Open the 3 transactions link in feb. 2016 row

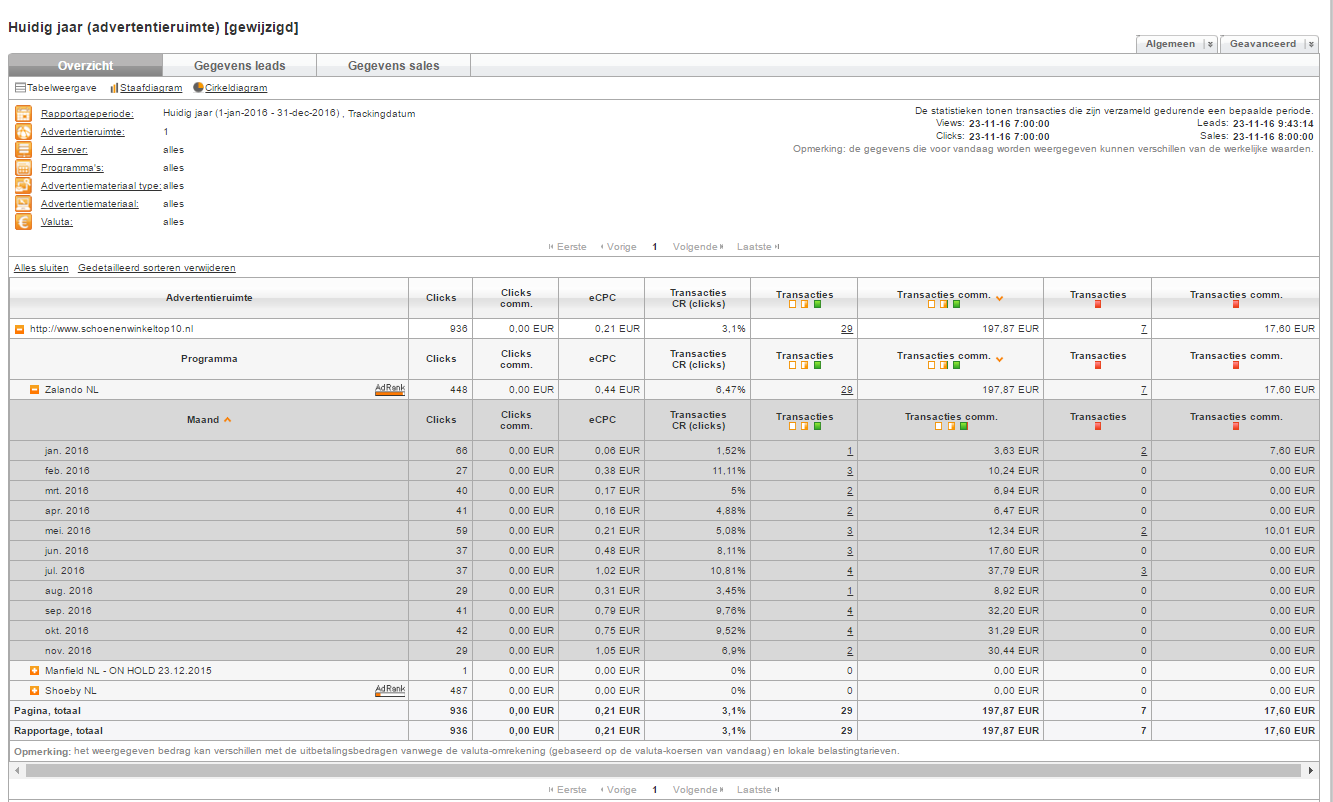tap(850, 471)
